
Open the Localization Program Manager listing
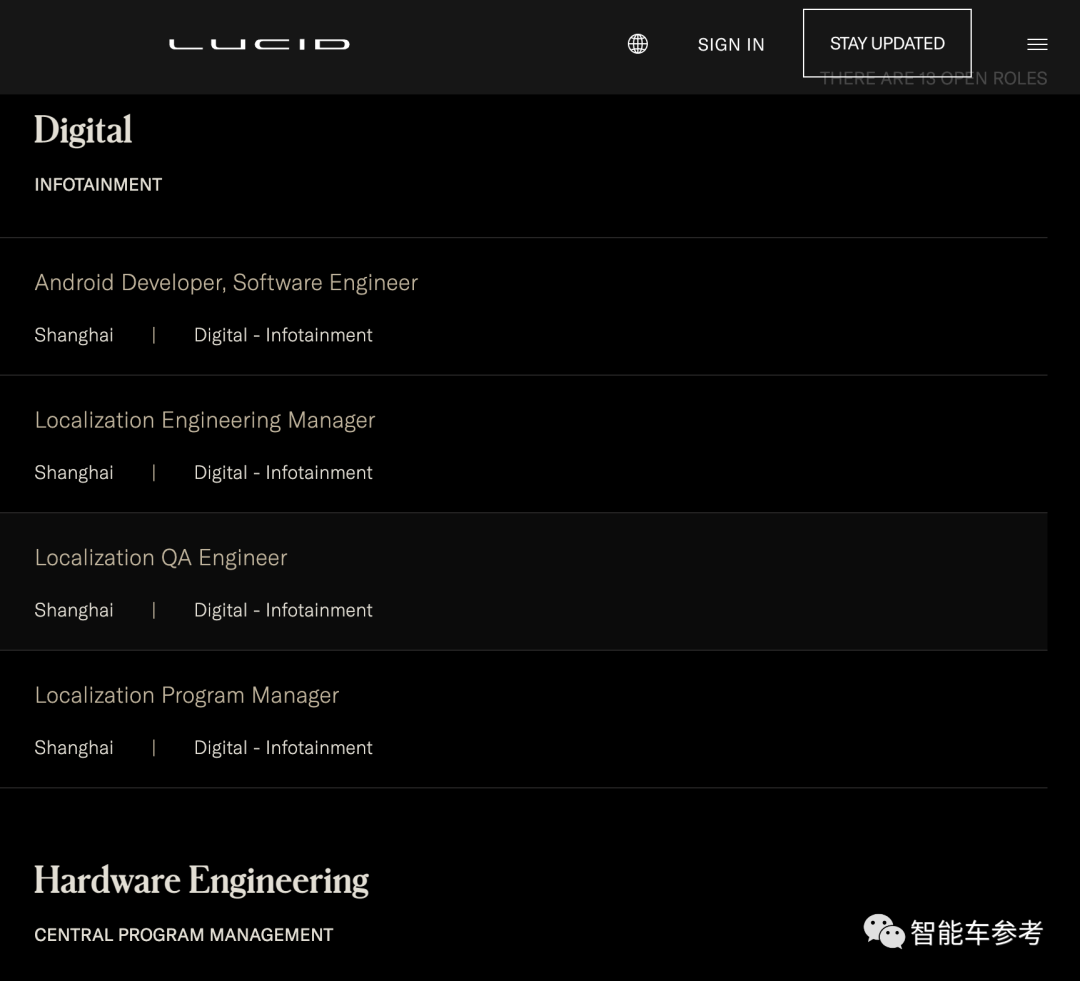[x=187, y=695]
